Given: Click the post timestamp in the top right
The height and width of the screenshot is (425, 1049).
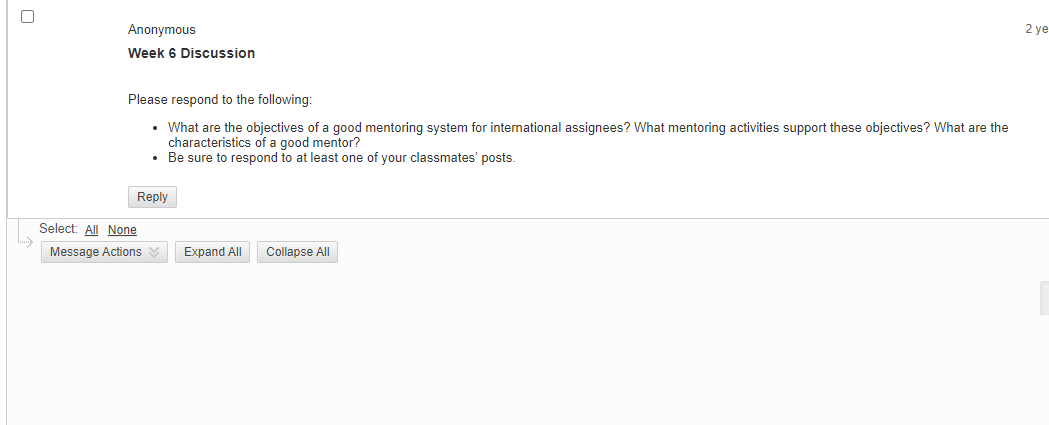Looking at the screenshot, I should pyautogui.click(x=1037, y=29).
